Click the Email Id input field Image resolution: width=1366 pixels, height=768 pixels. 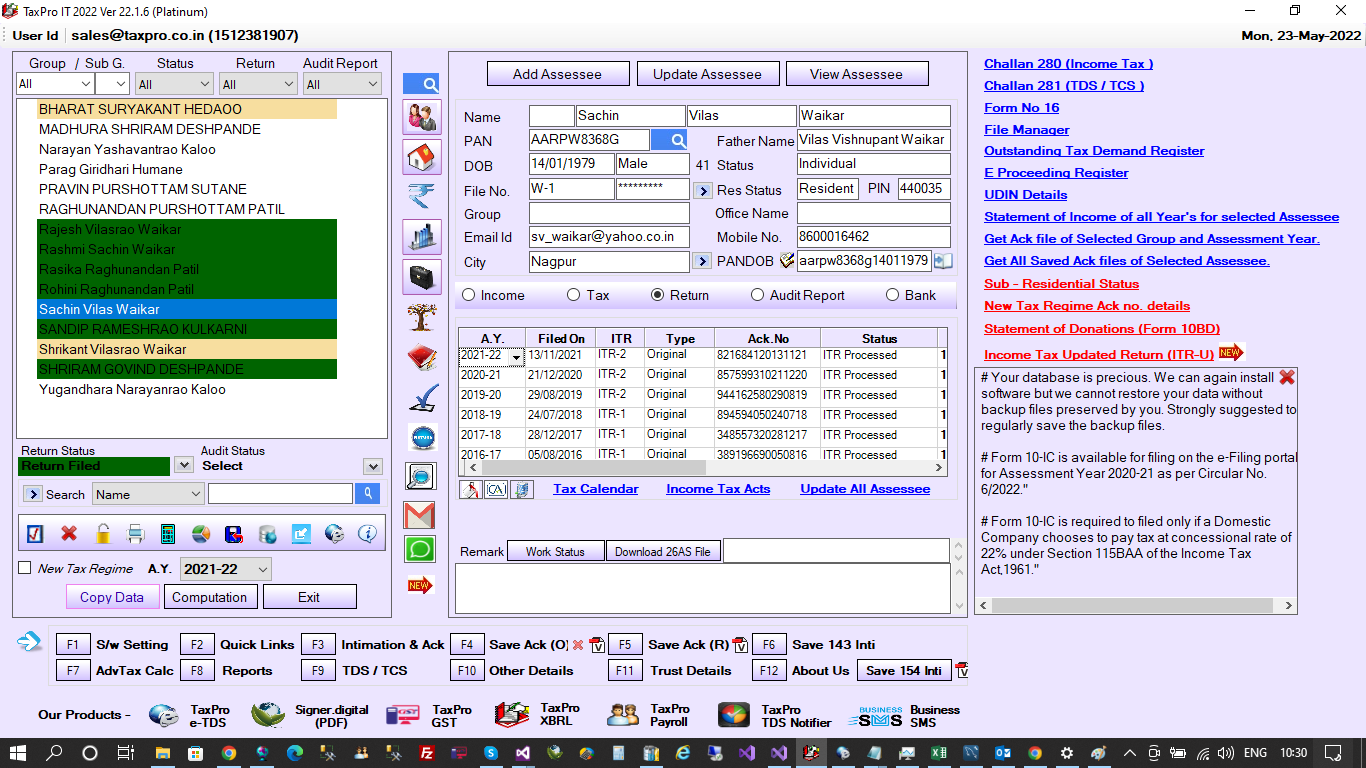point(609,237)
